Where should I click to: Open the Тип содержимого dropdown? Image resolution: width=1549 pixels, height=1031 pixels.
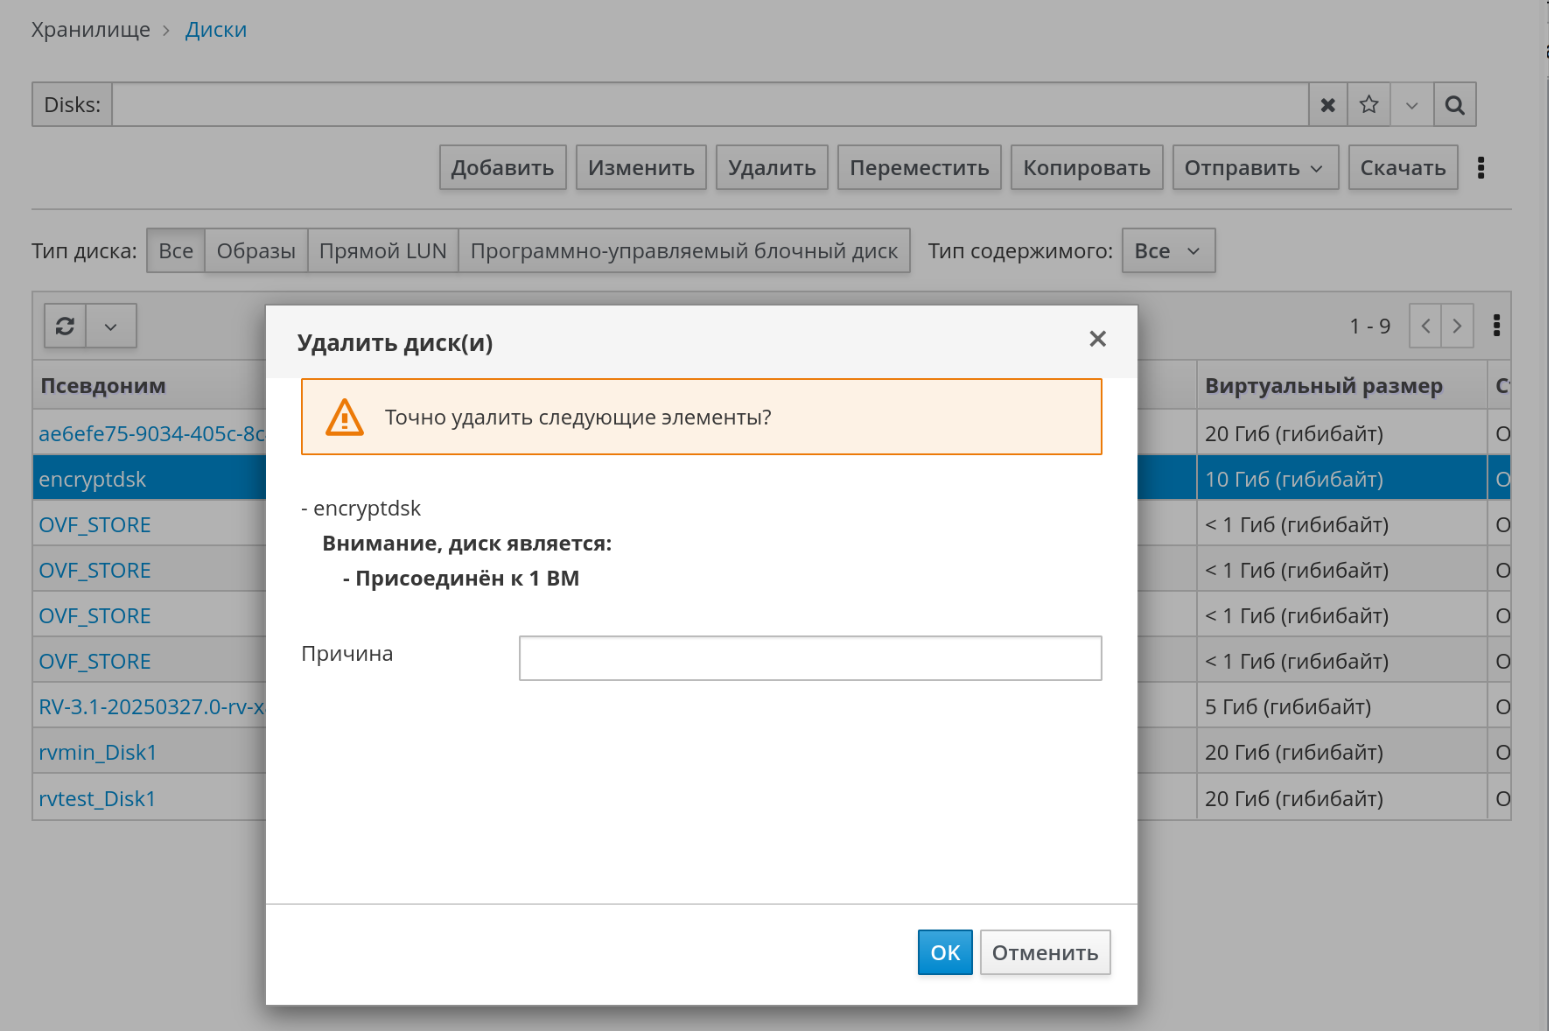pyautogui.click(x=1167, y=251)
